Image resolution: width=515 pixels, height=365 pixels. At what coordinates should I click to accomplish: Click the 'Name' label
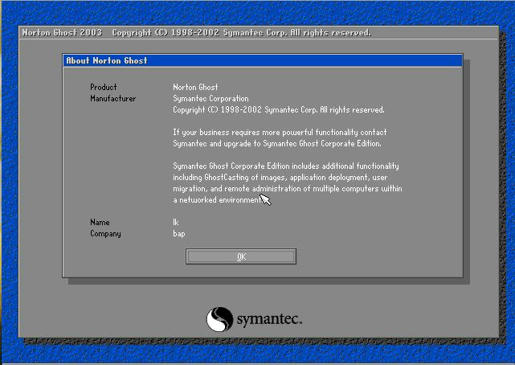pyautogui.click(x=100, y=222)
